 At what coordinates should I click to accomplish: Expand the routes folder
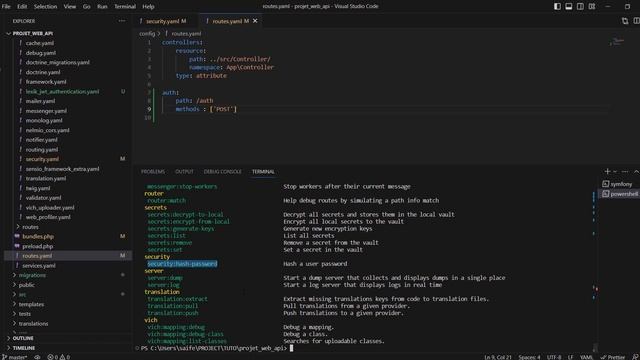point(30,227)
